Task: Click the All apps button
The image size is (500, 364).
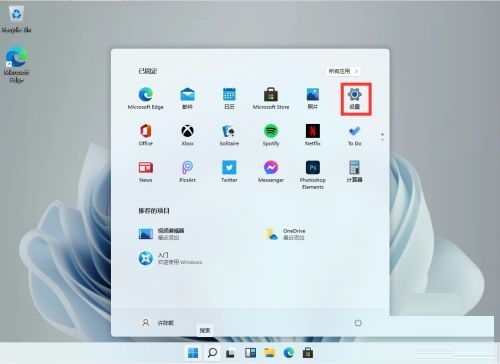Action: tap(343, 71)
